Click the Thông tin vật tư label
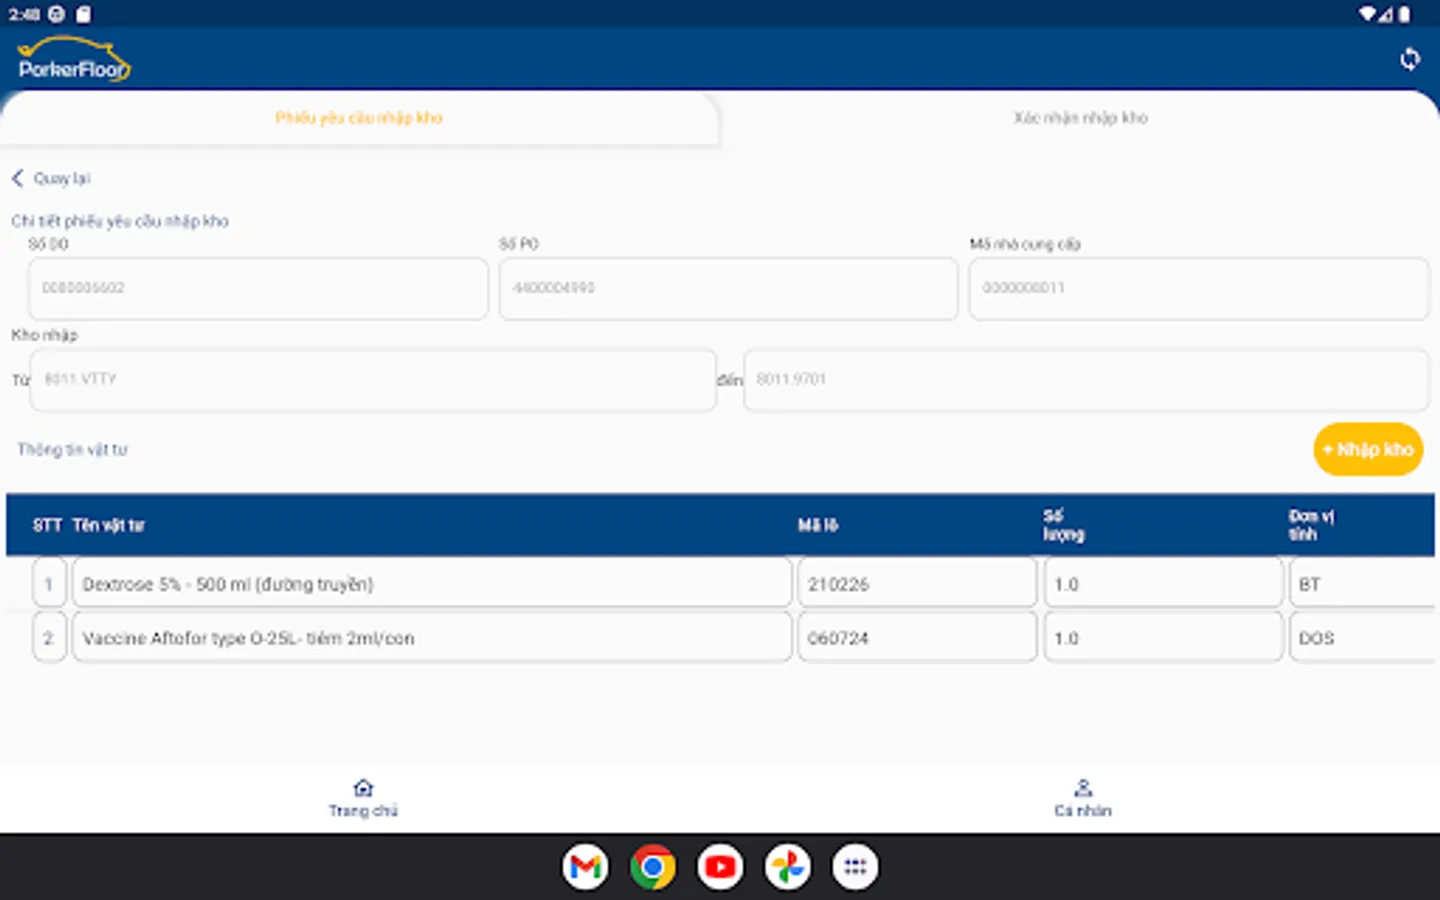Viewport: 1440px width, 900px height. coord(72,450)
